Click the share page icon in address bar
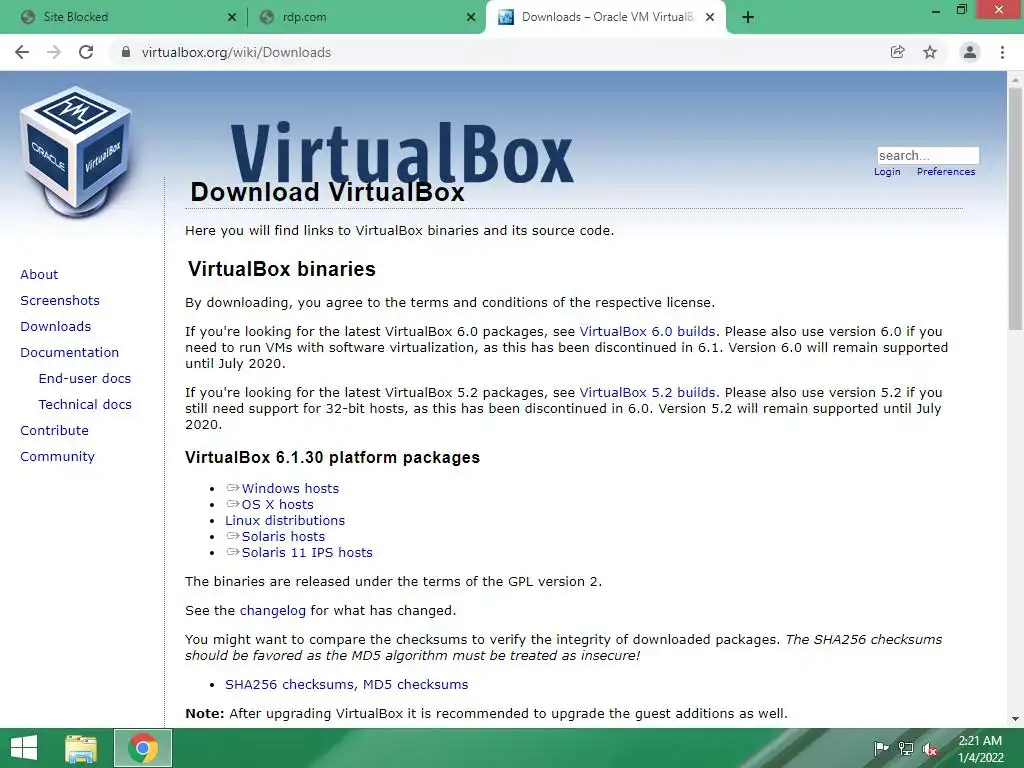Screen dimensions: 1024x768 pyautogui.click(x=898, y=52)
